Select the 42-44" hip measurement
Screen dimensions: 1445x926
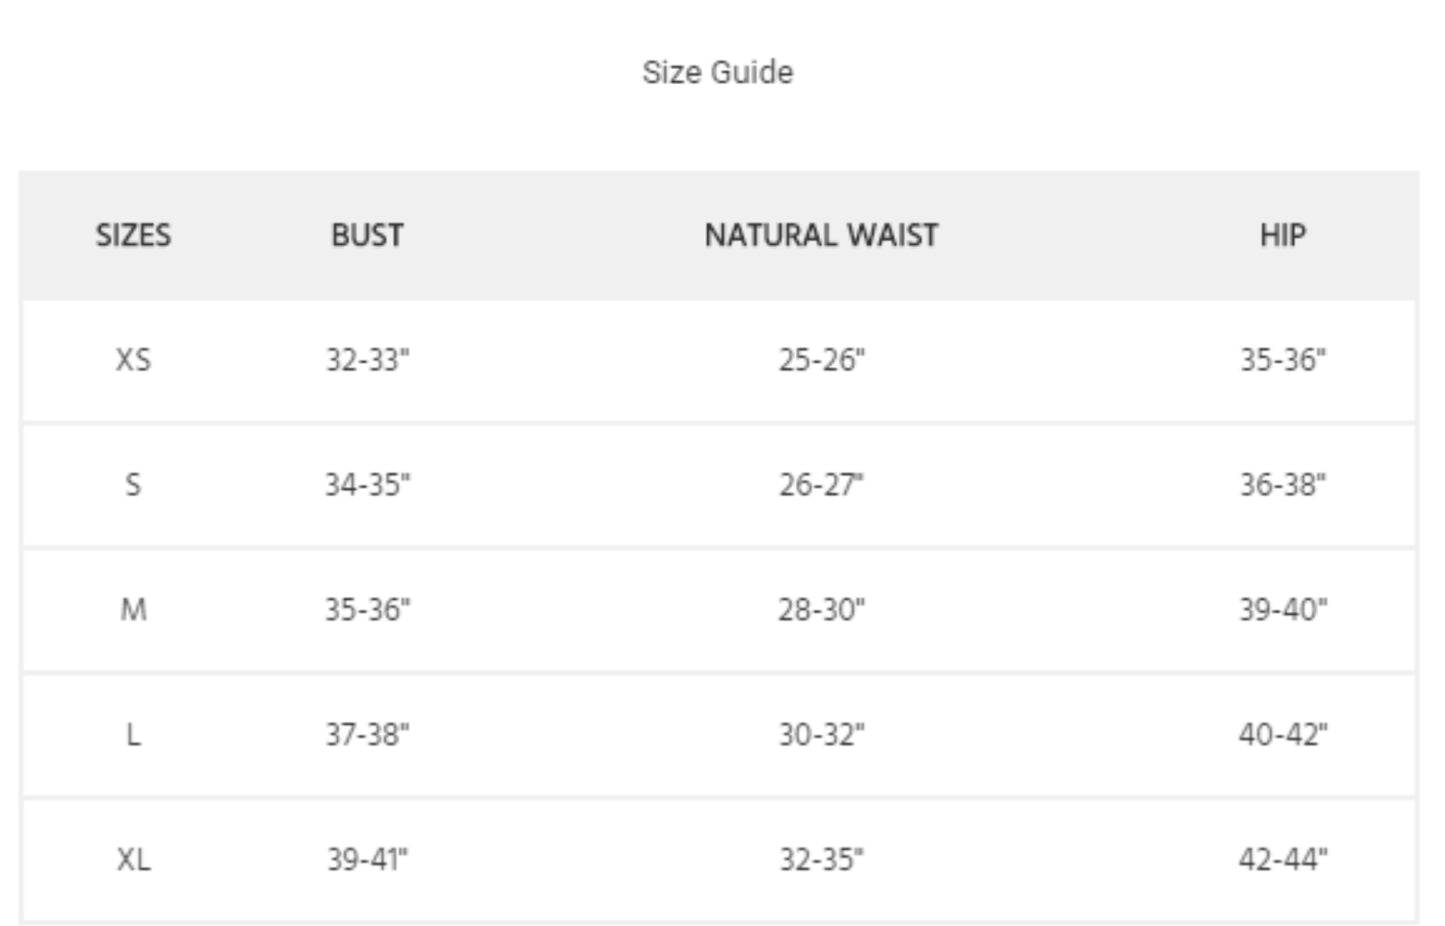point(1282,859)
